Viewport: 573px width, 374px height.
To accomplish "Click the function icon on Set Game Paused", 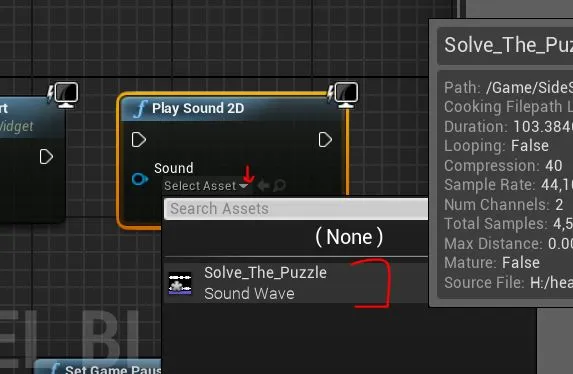I will tap(56, 369).
